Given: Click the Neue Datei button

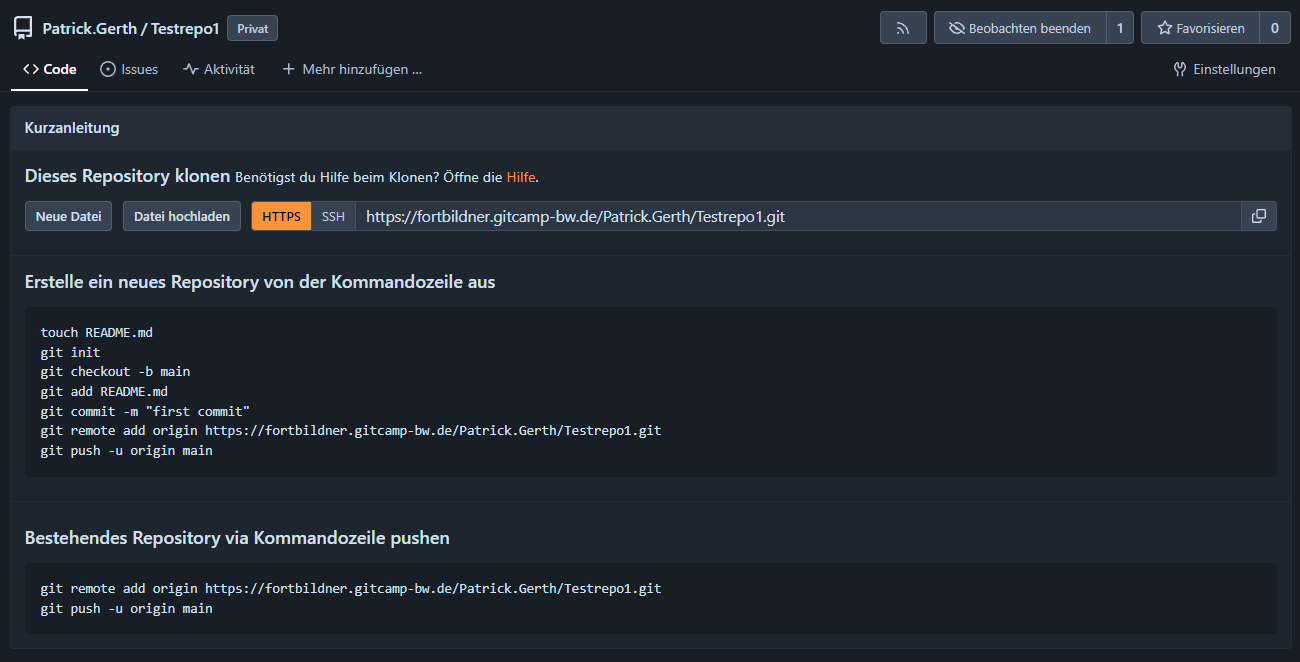Looking at the screenshot, I should (x=68, y=216).
